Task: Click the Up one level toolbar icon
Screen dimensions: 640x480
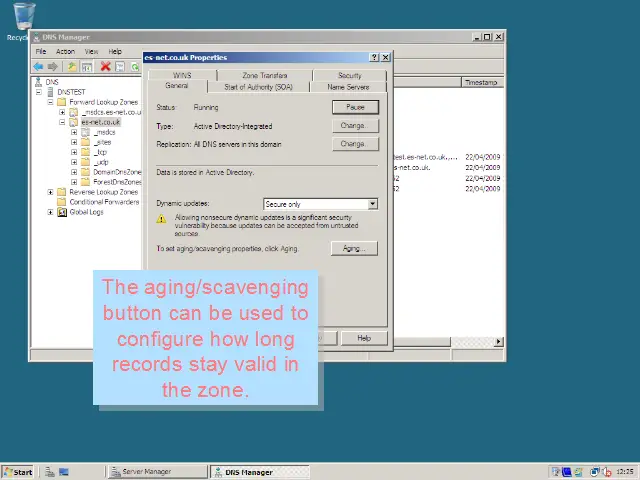Action: 72,67
